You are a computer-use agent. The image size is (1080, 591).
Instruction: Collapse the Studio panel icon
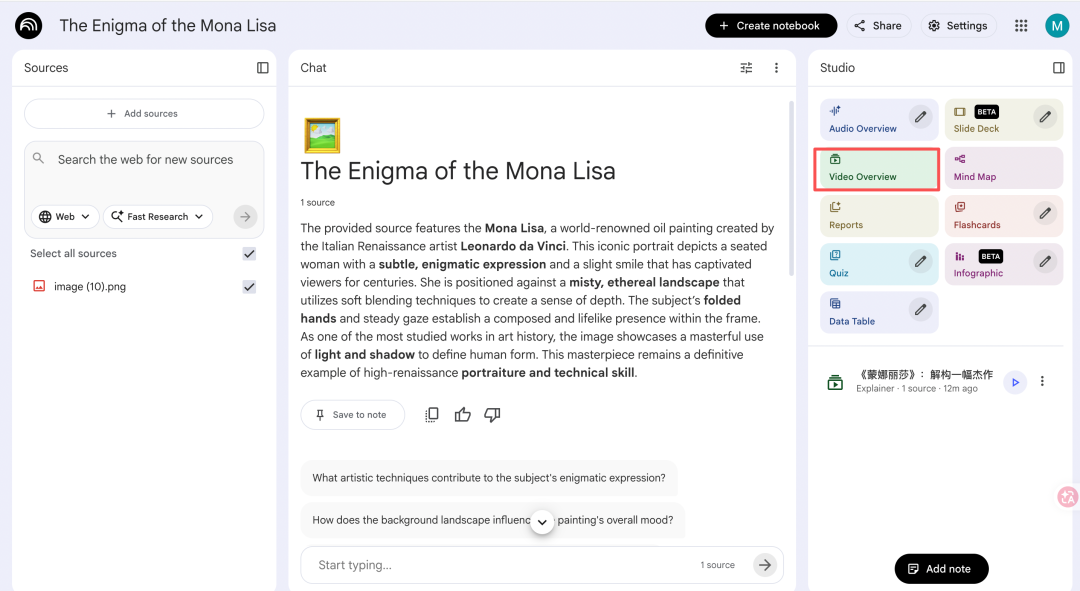click(x=1059, y=68)
